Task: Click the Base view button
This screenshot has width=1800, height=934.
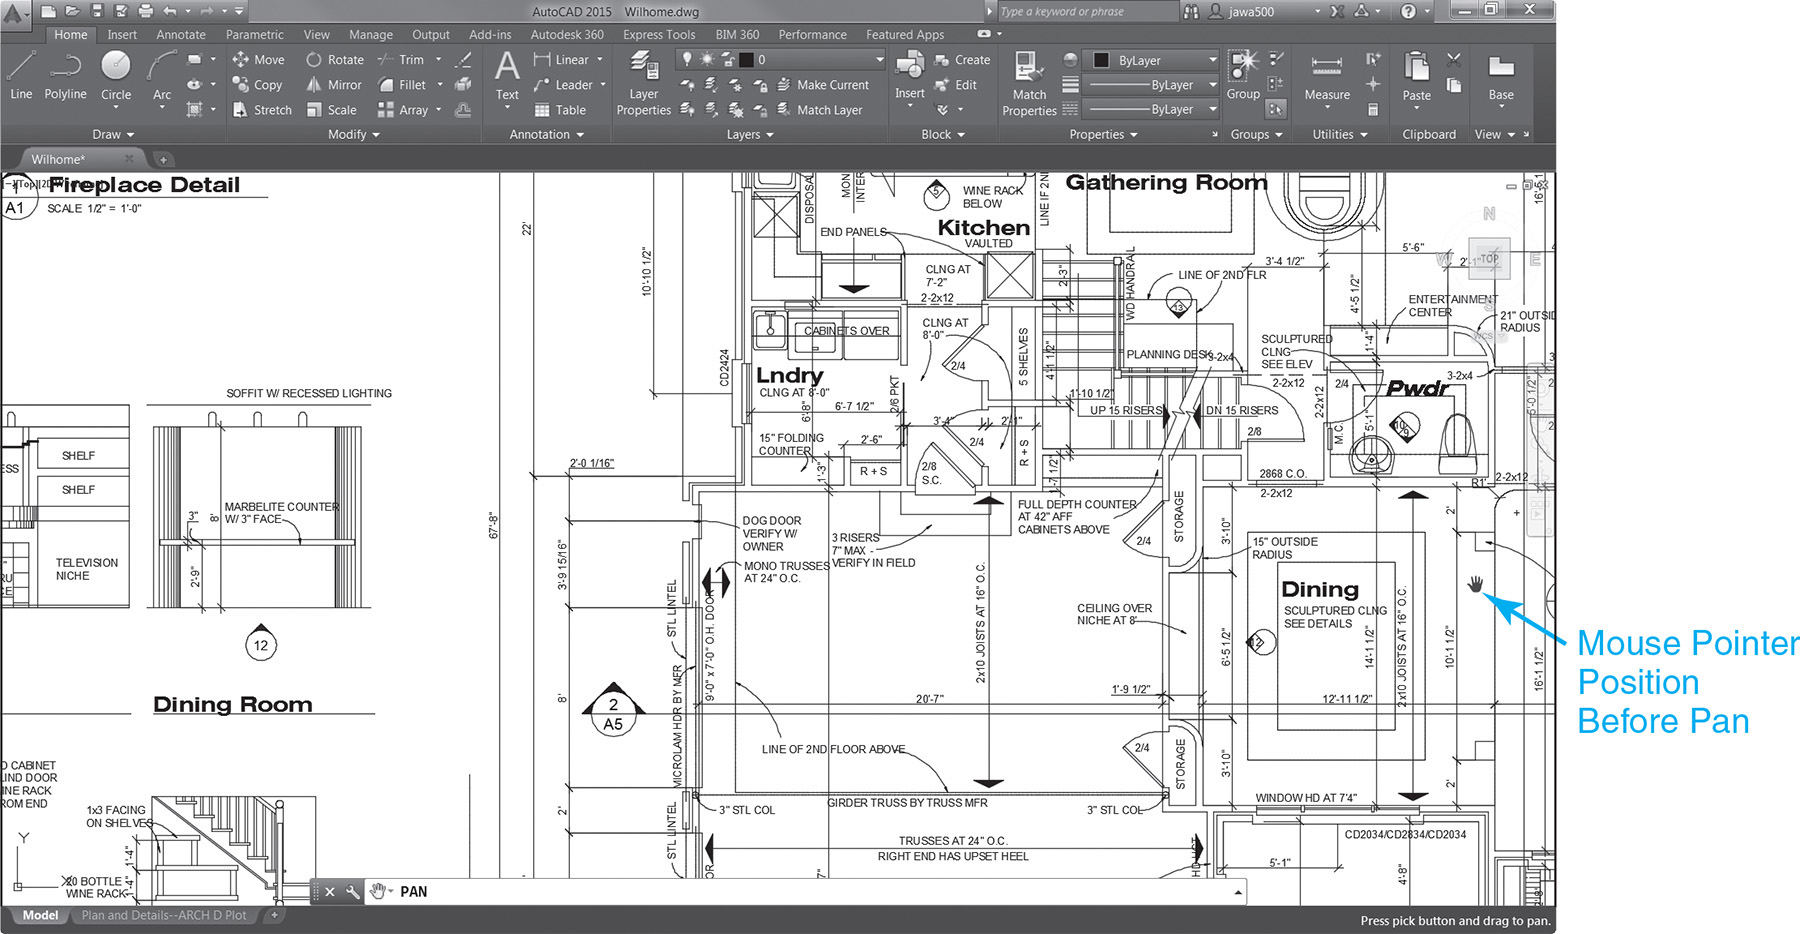Action: (1501, 76)
